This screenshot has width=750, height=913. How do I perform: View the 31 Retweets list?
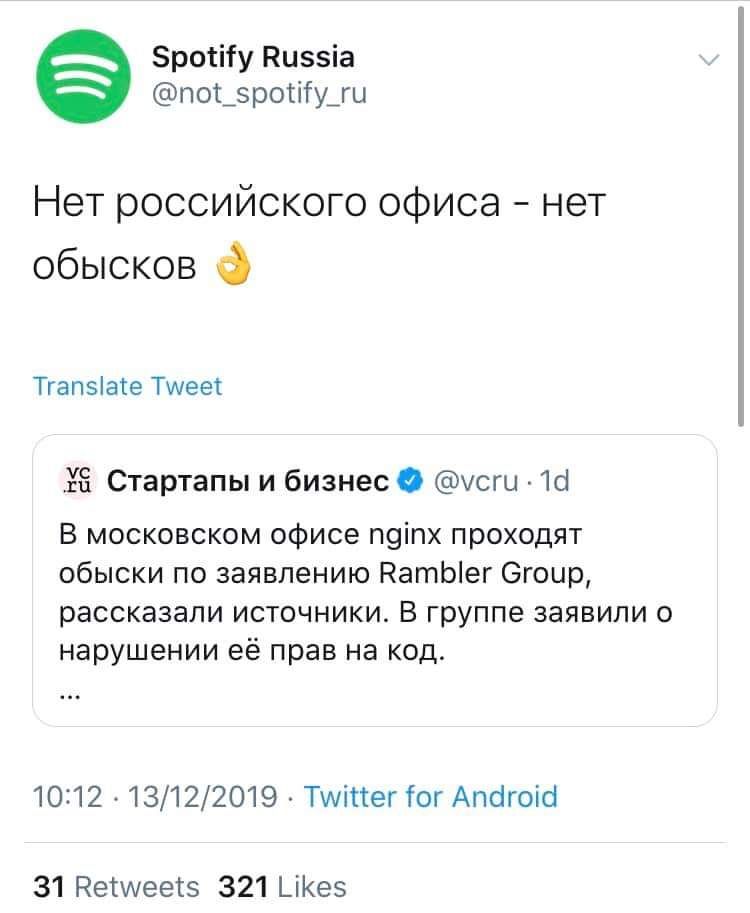pyautogui.click(x=116, y=886)
